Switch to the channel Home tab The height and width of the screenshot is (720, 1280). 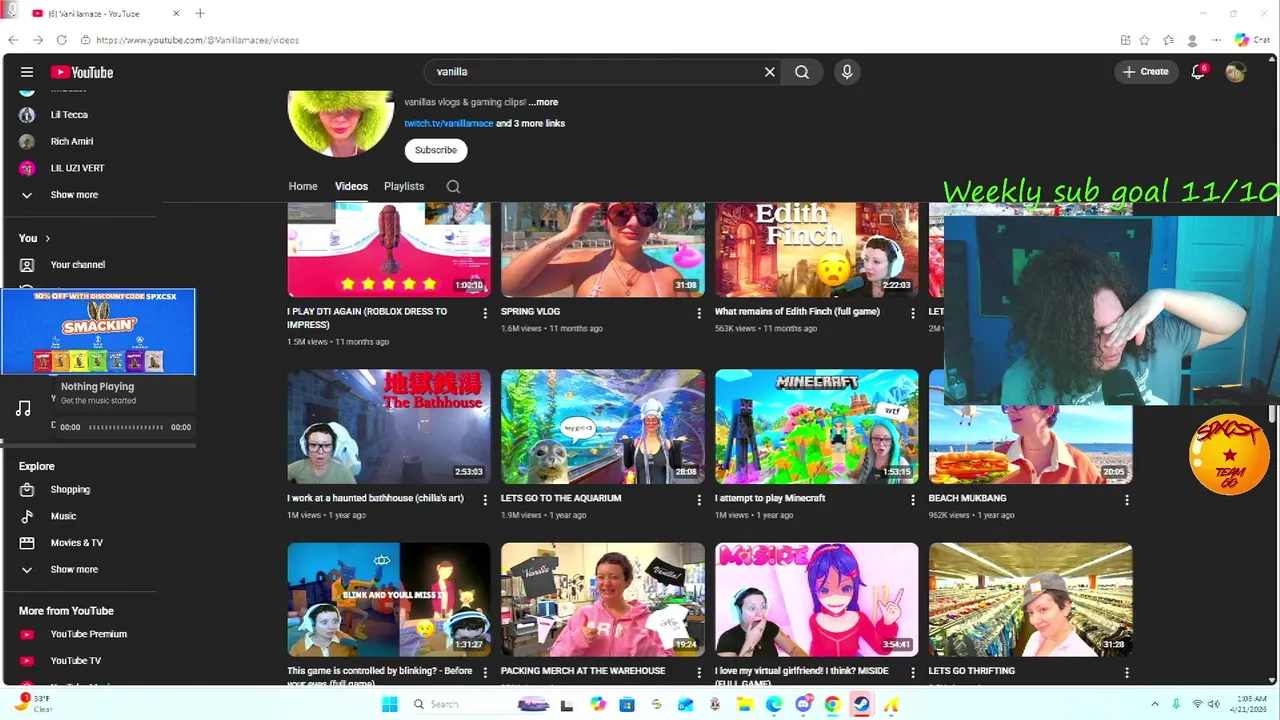[x=303, y=186]
